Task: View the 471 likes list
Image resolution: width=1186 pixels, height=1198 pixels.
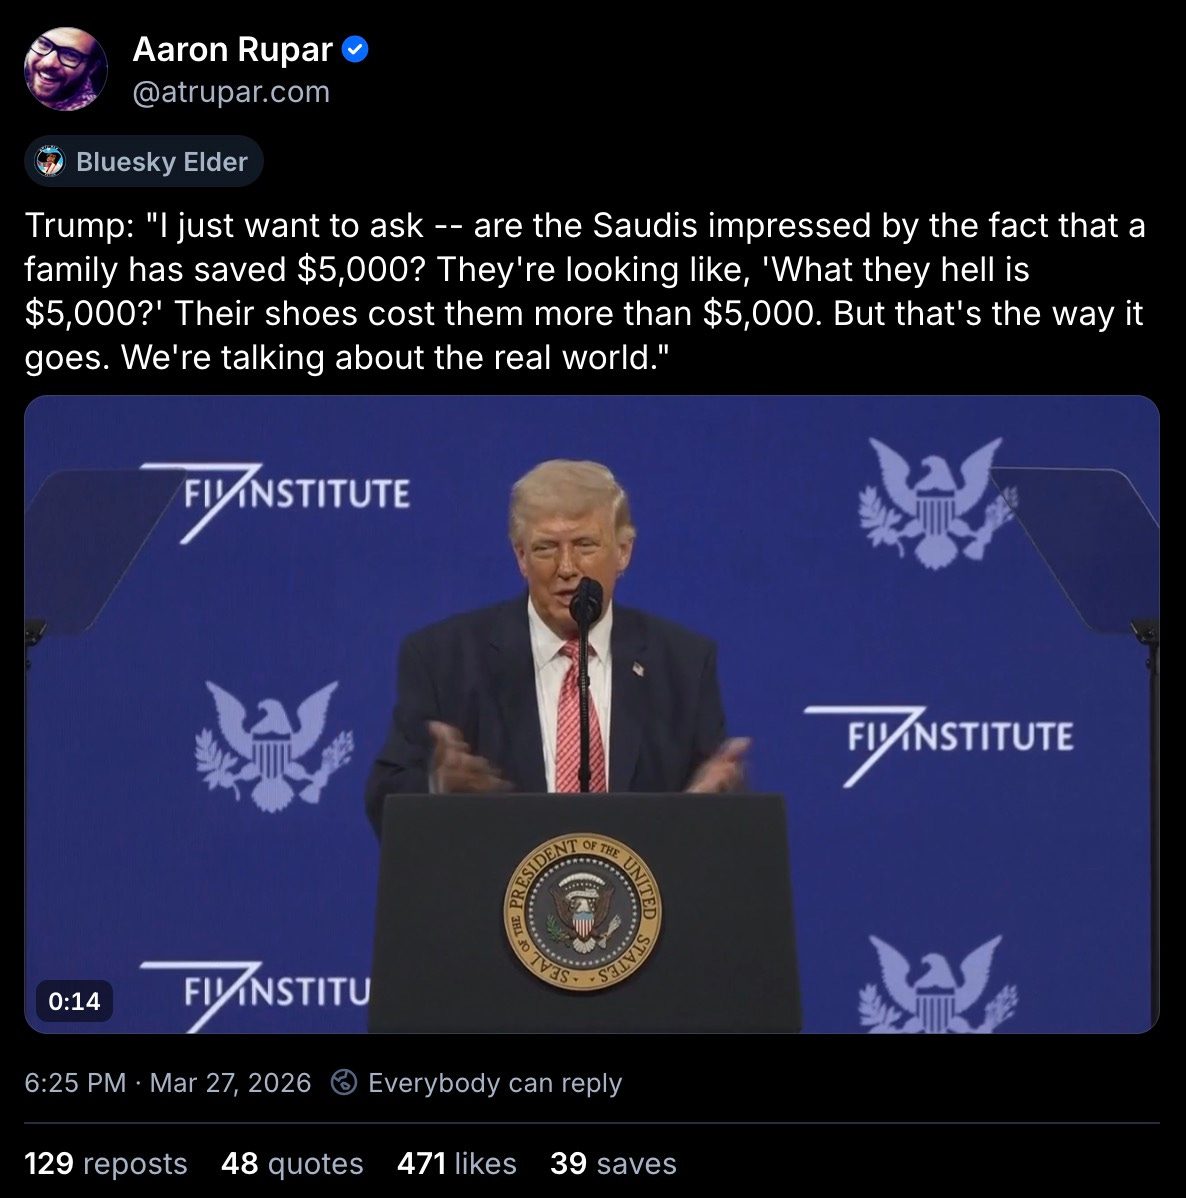Action: 457,1164
